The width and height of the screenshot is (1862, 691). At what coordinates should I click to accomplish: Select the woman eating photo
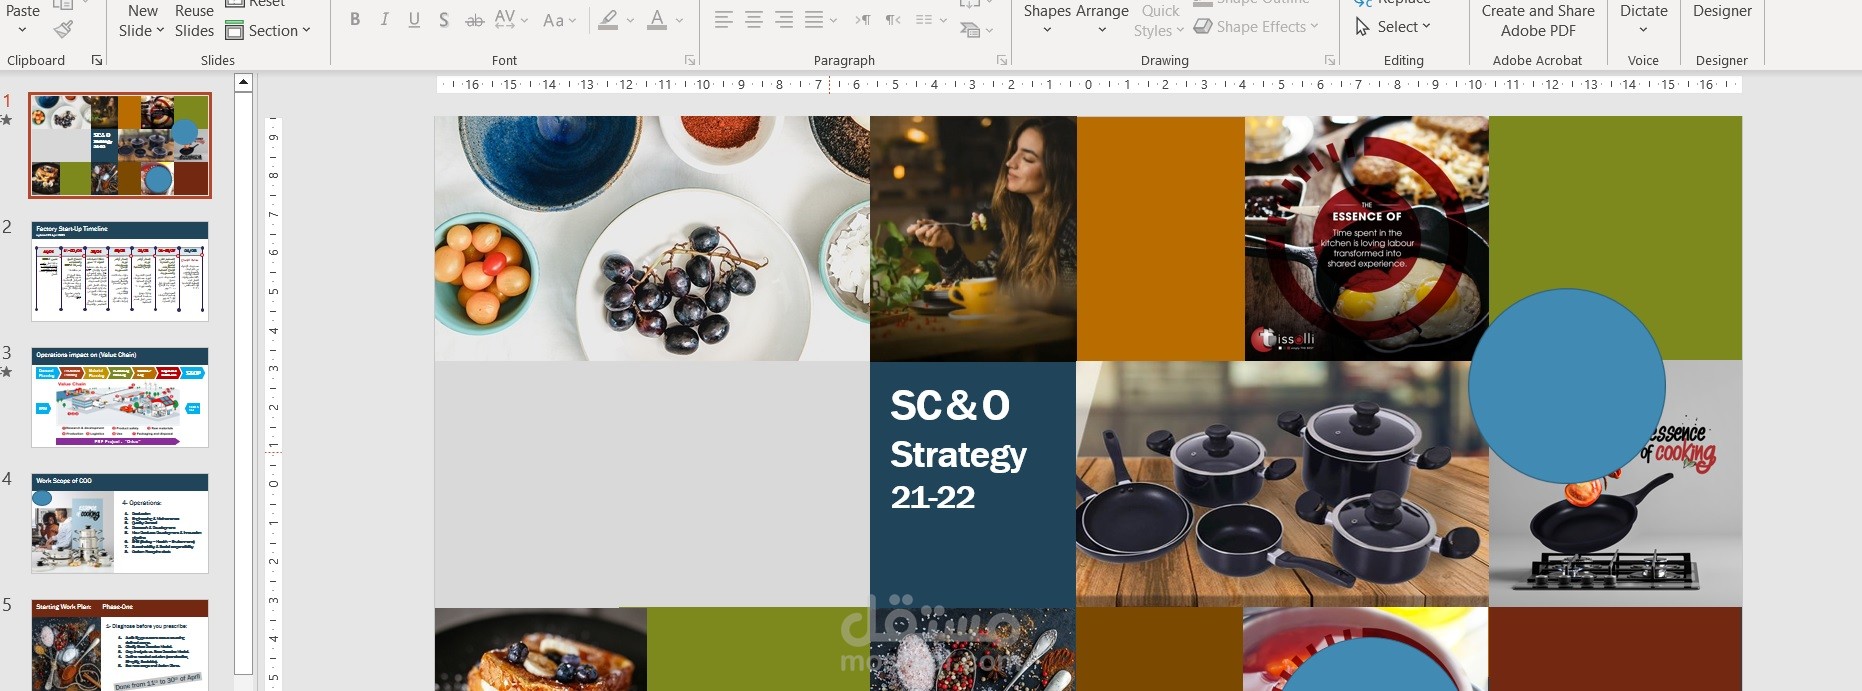click(x=973, y=238)
